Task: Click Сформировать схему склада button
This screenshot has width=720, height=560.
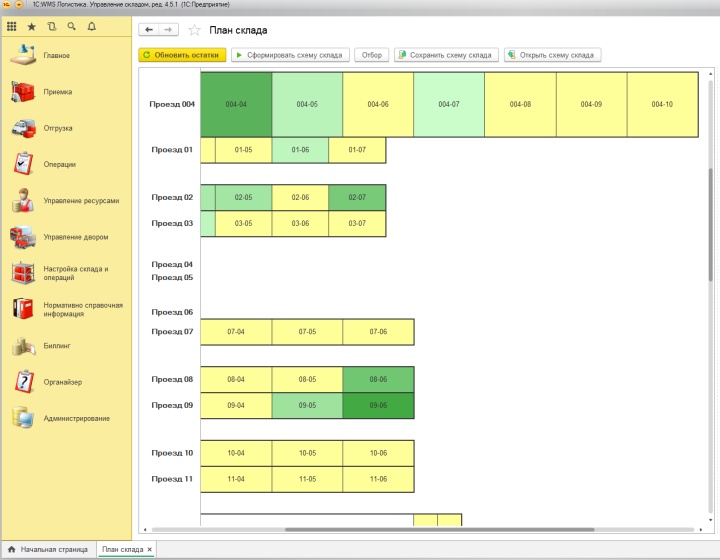Action: tap(288, 55)
